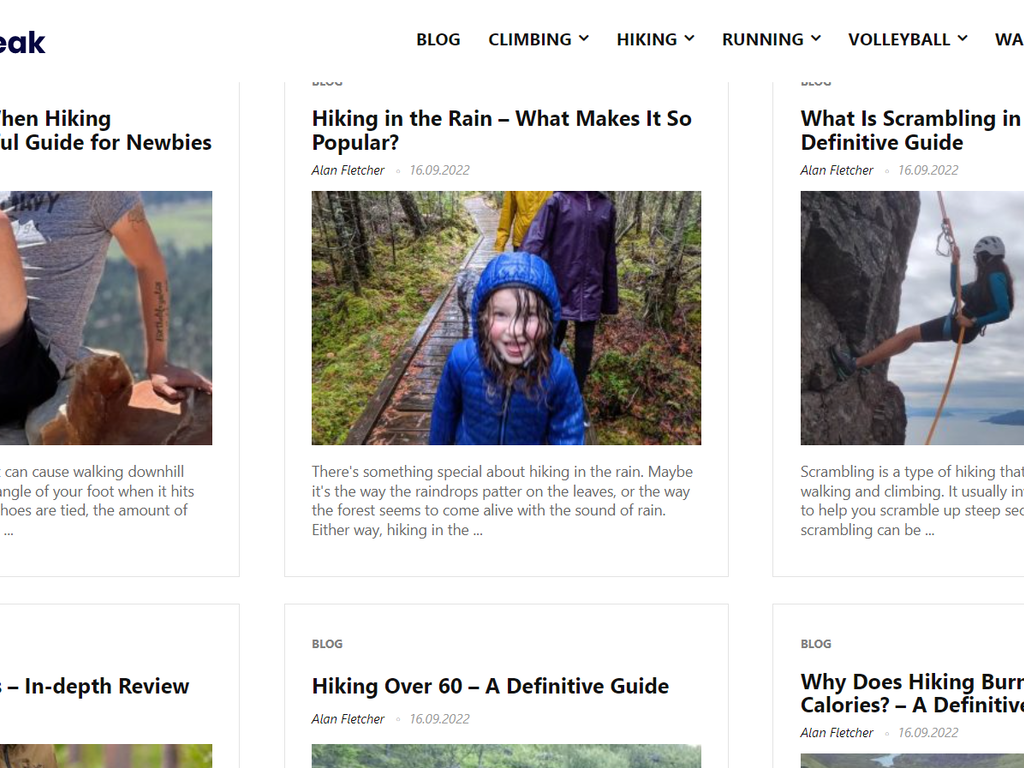This screenshot has width=1024, height=768.
Task: Click Alan Fletcher under Hiking Over 60
Action: [x=348, y=719]
